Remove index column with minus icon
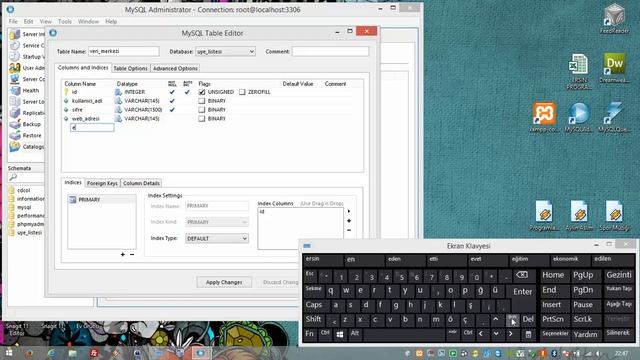This screenshot has height=360, width=640. (349, 230)
